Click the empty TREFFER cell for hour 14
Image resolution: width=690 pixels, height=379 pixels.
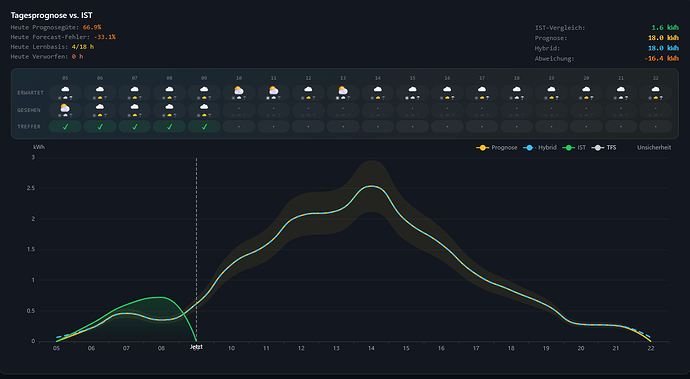pyautogui.click(x=378, y=127)
